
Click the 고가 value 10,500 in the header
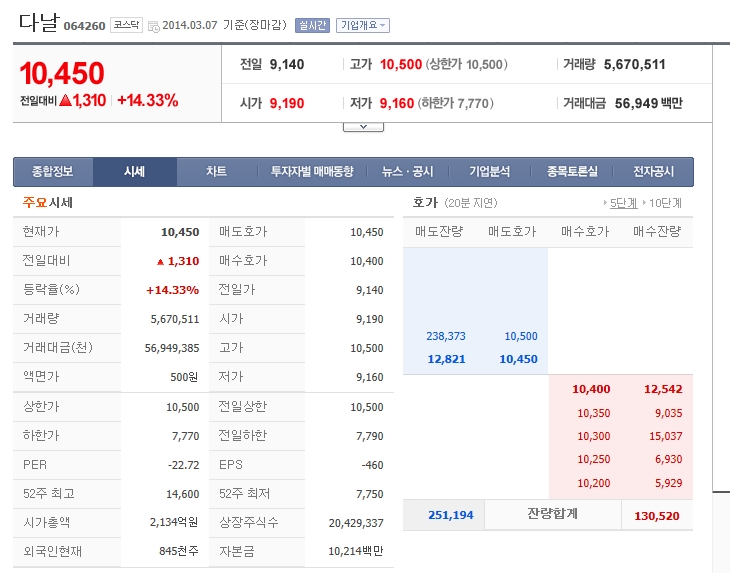(401, 64)
